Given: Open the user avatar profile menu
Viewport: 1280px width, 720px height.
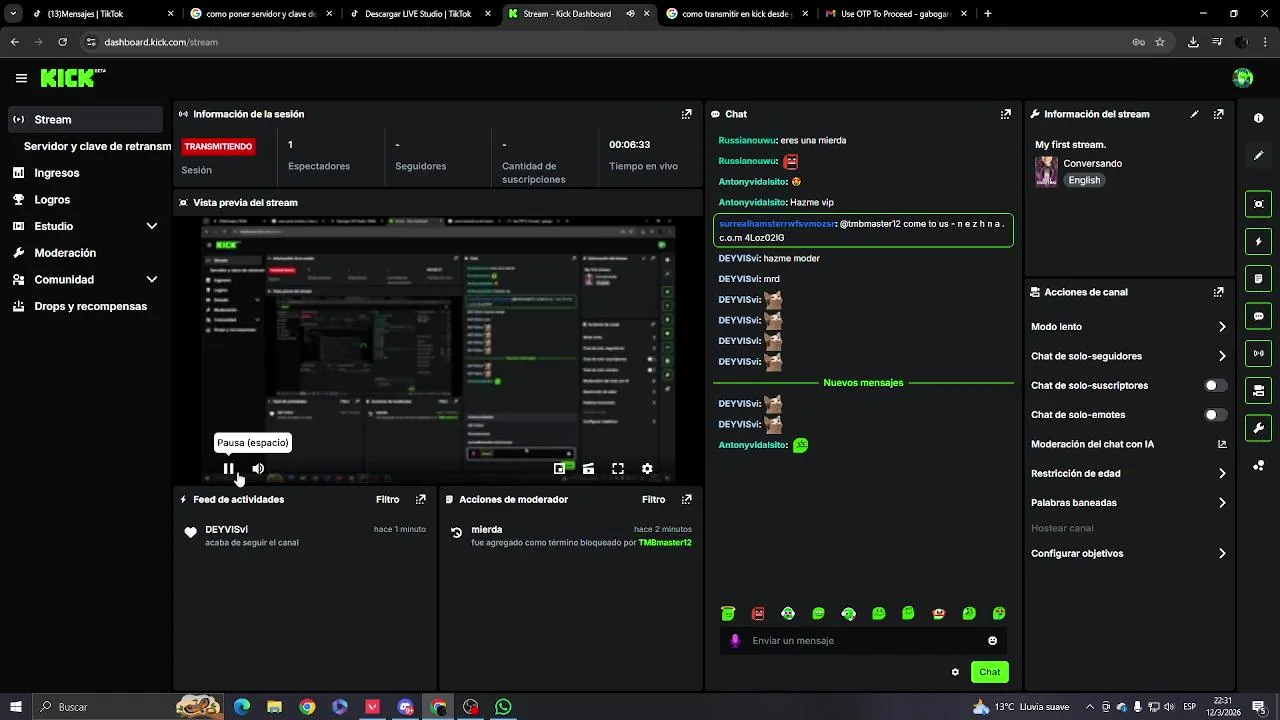Looking at the screenshot, I should click(x=1243, y=78).
